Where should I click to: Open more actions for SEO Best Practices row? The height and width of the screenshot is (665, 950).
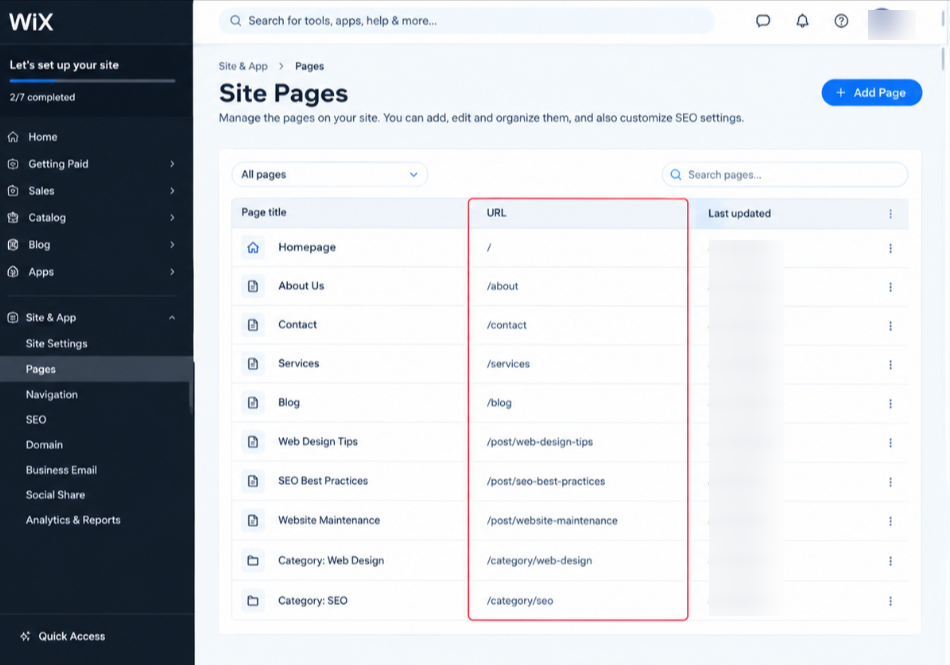[890, 482]
